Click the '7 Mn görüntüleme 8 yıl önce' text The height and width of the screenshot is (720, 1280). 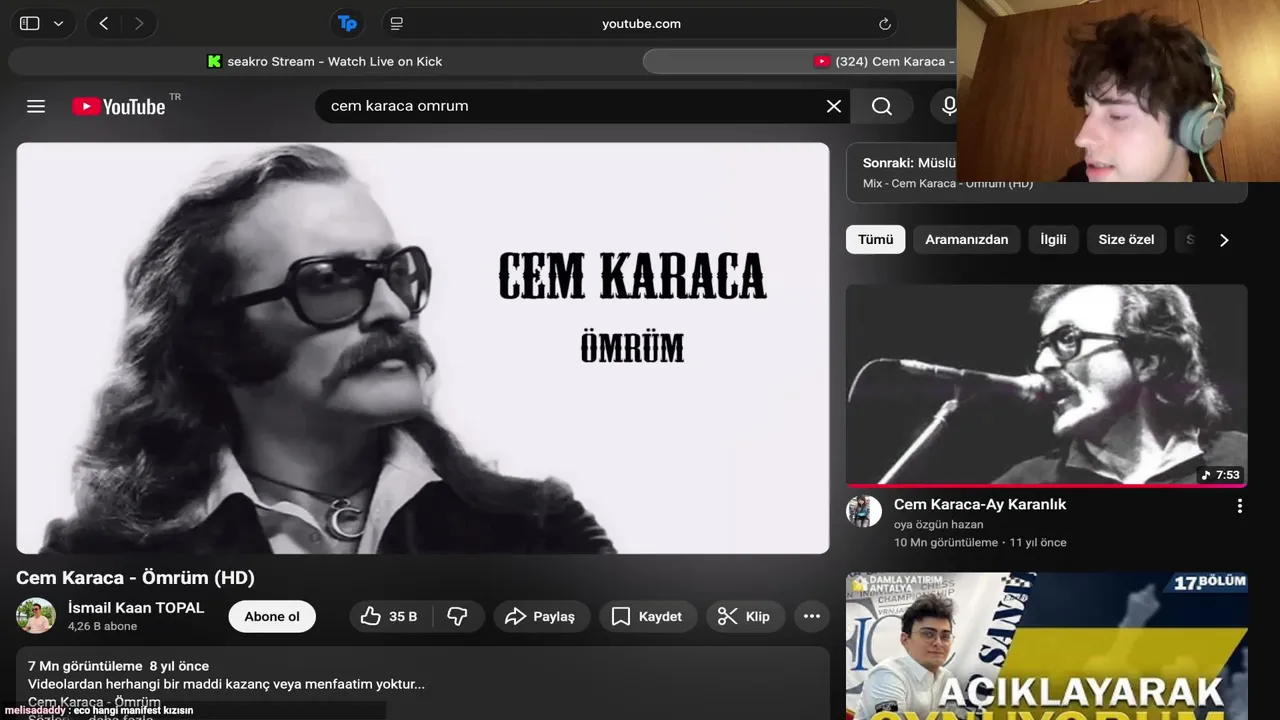[118, 666]
